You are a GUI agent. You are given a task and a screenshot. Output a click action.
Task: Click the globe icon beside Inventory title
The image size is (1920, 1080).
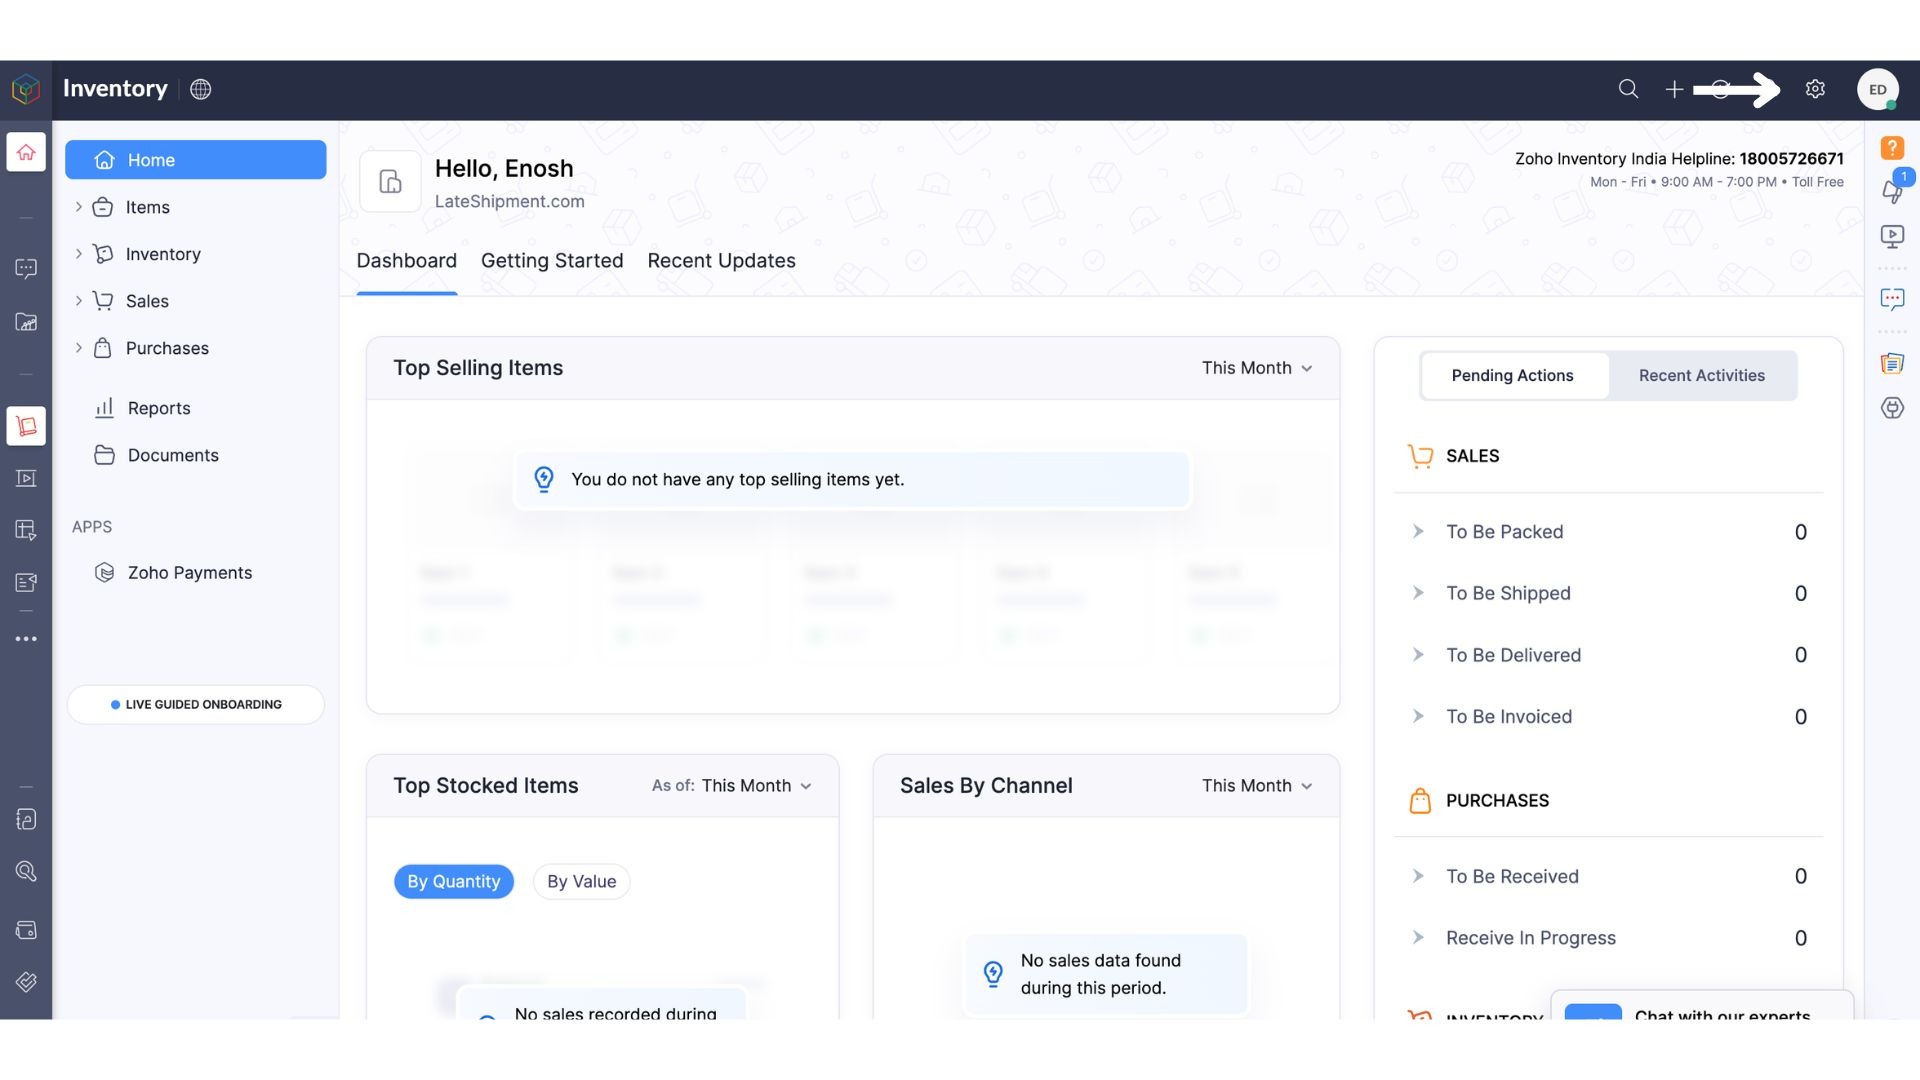coord(201,89)
